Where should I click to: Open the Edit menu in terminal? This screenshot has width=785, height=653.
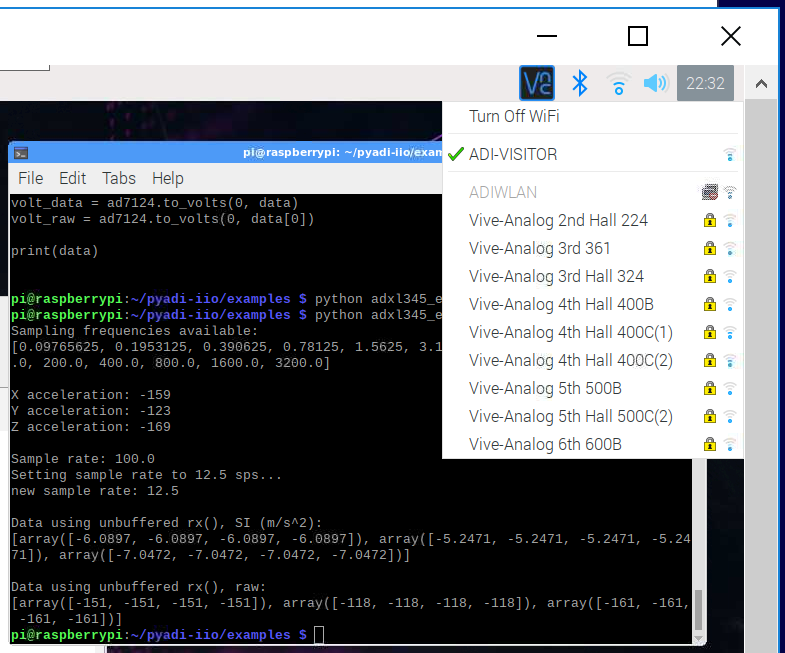pos(73,179)
